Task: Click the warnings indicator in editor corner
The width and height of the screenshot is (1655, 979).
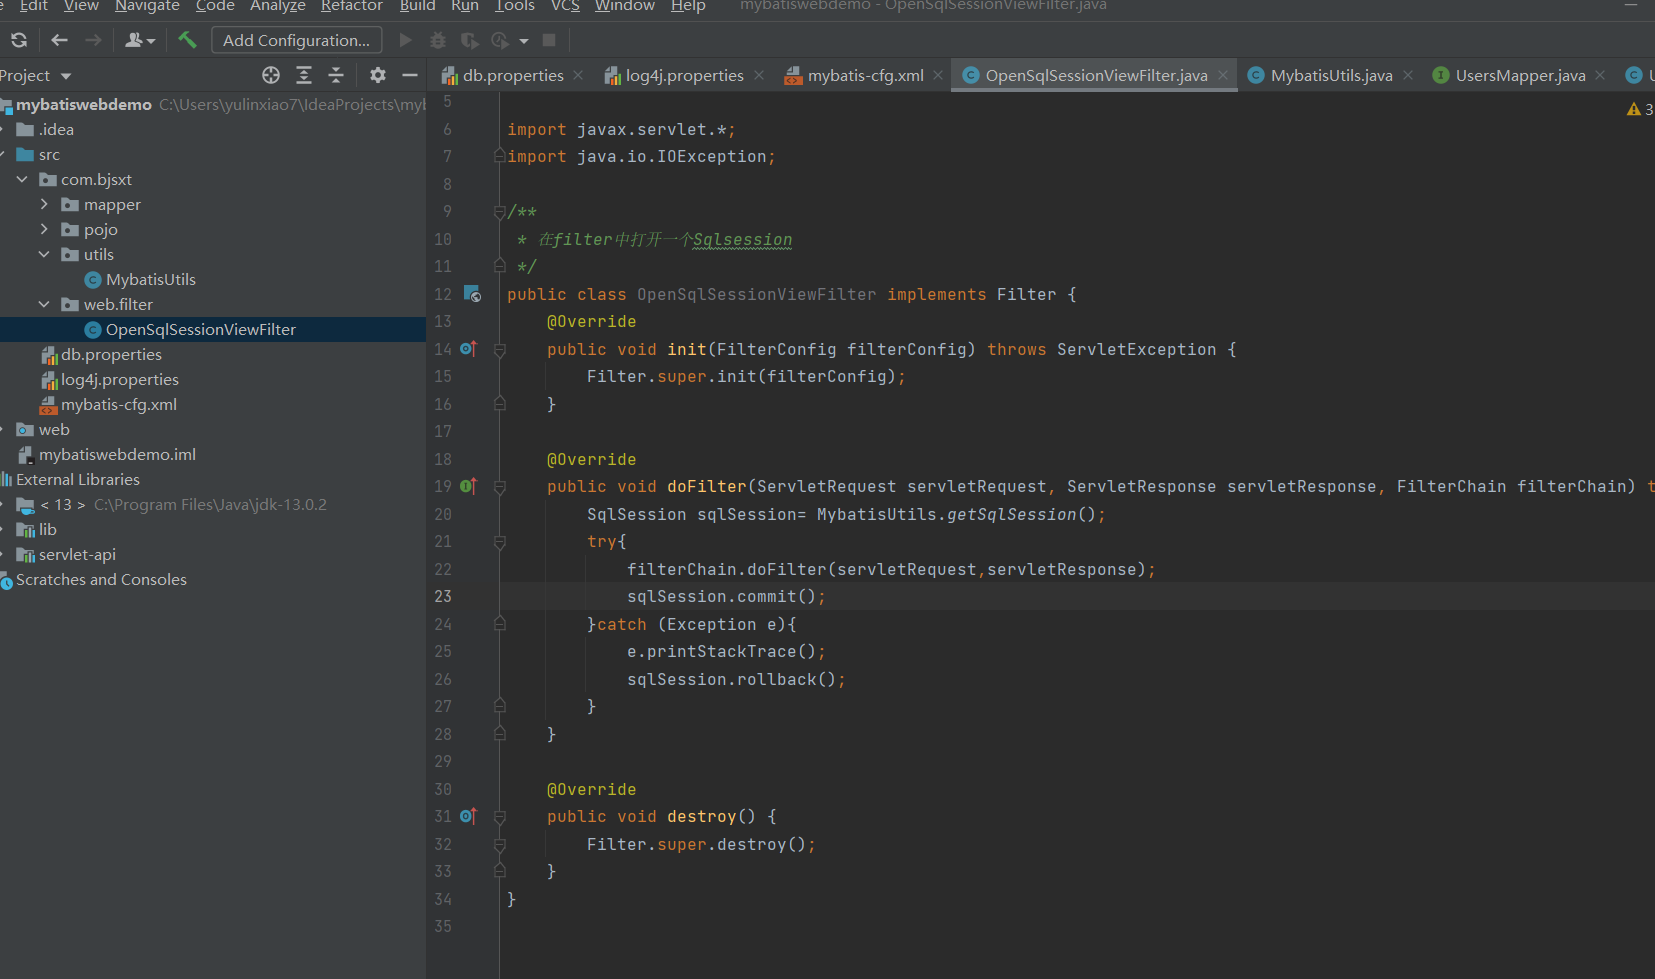Action: (x=1640, y=109)
